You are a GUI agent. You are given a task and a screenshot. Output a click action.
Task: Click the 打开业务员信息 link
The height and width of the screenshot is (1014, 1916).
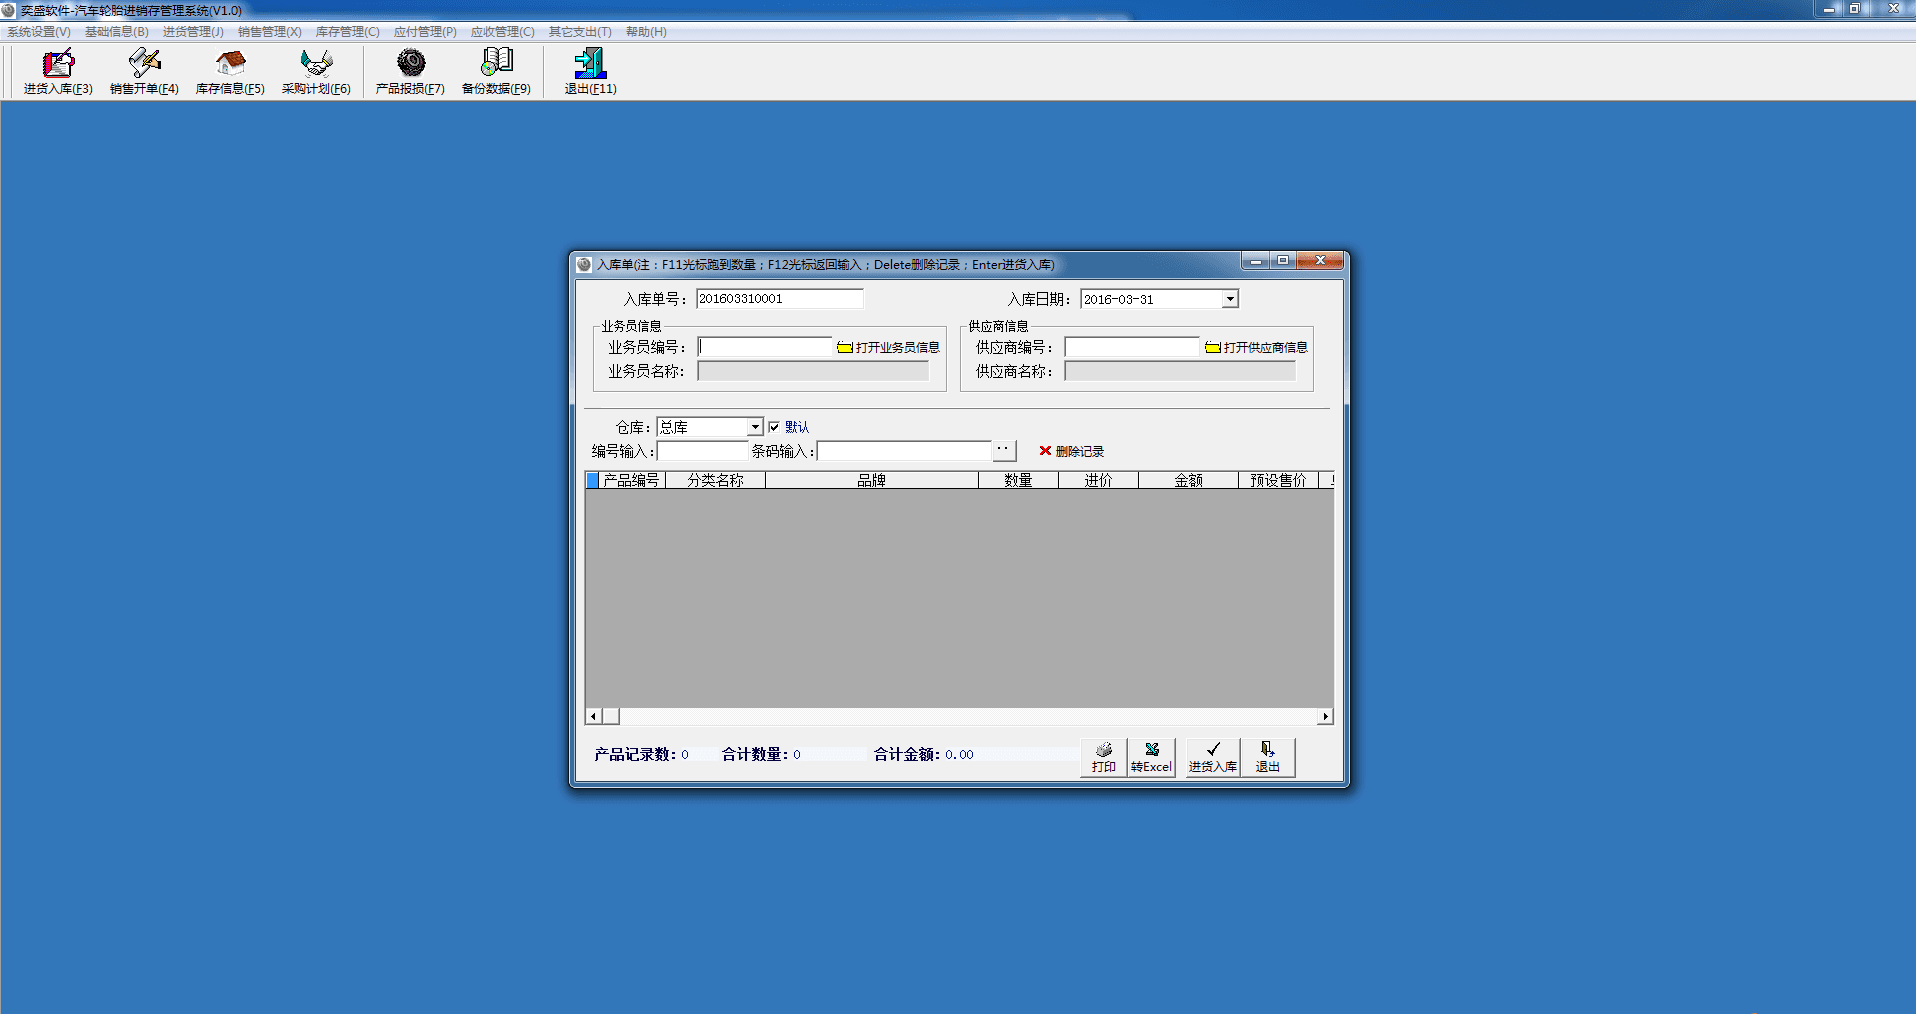pos(889,347)
